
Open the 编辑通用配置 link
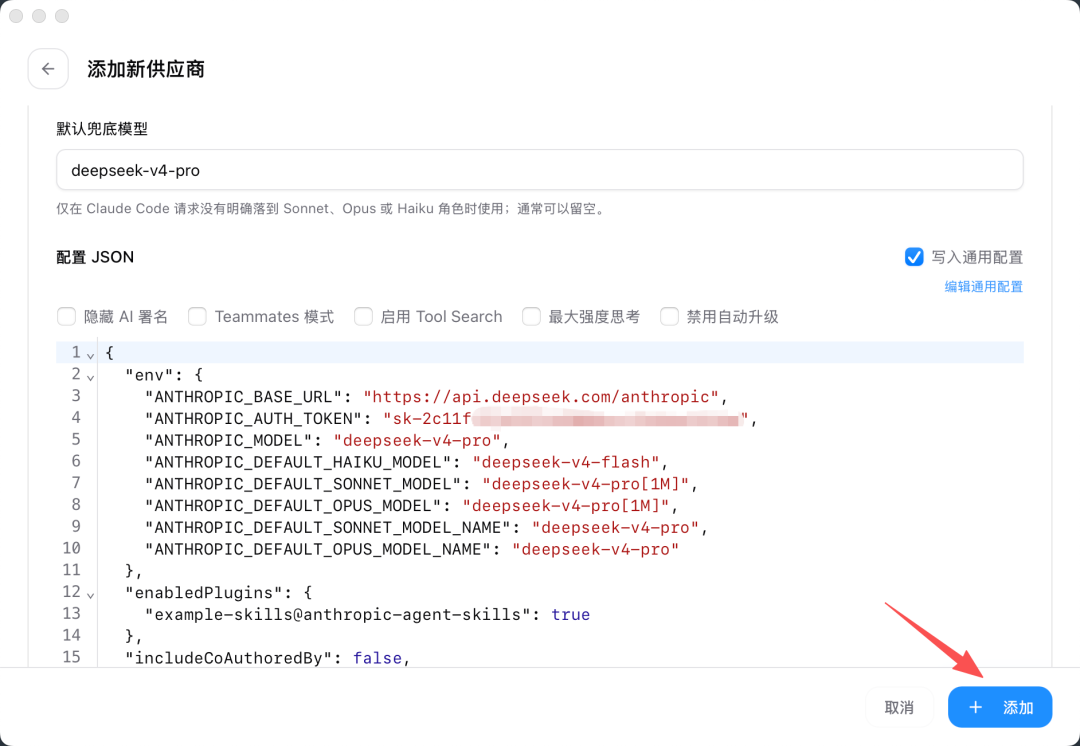(984, 287)
